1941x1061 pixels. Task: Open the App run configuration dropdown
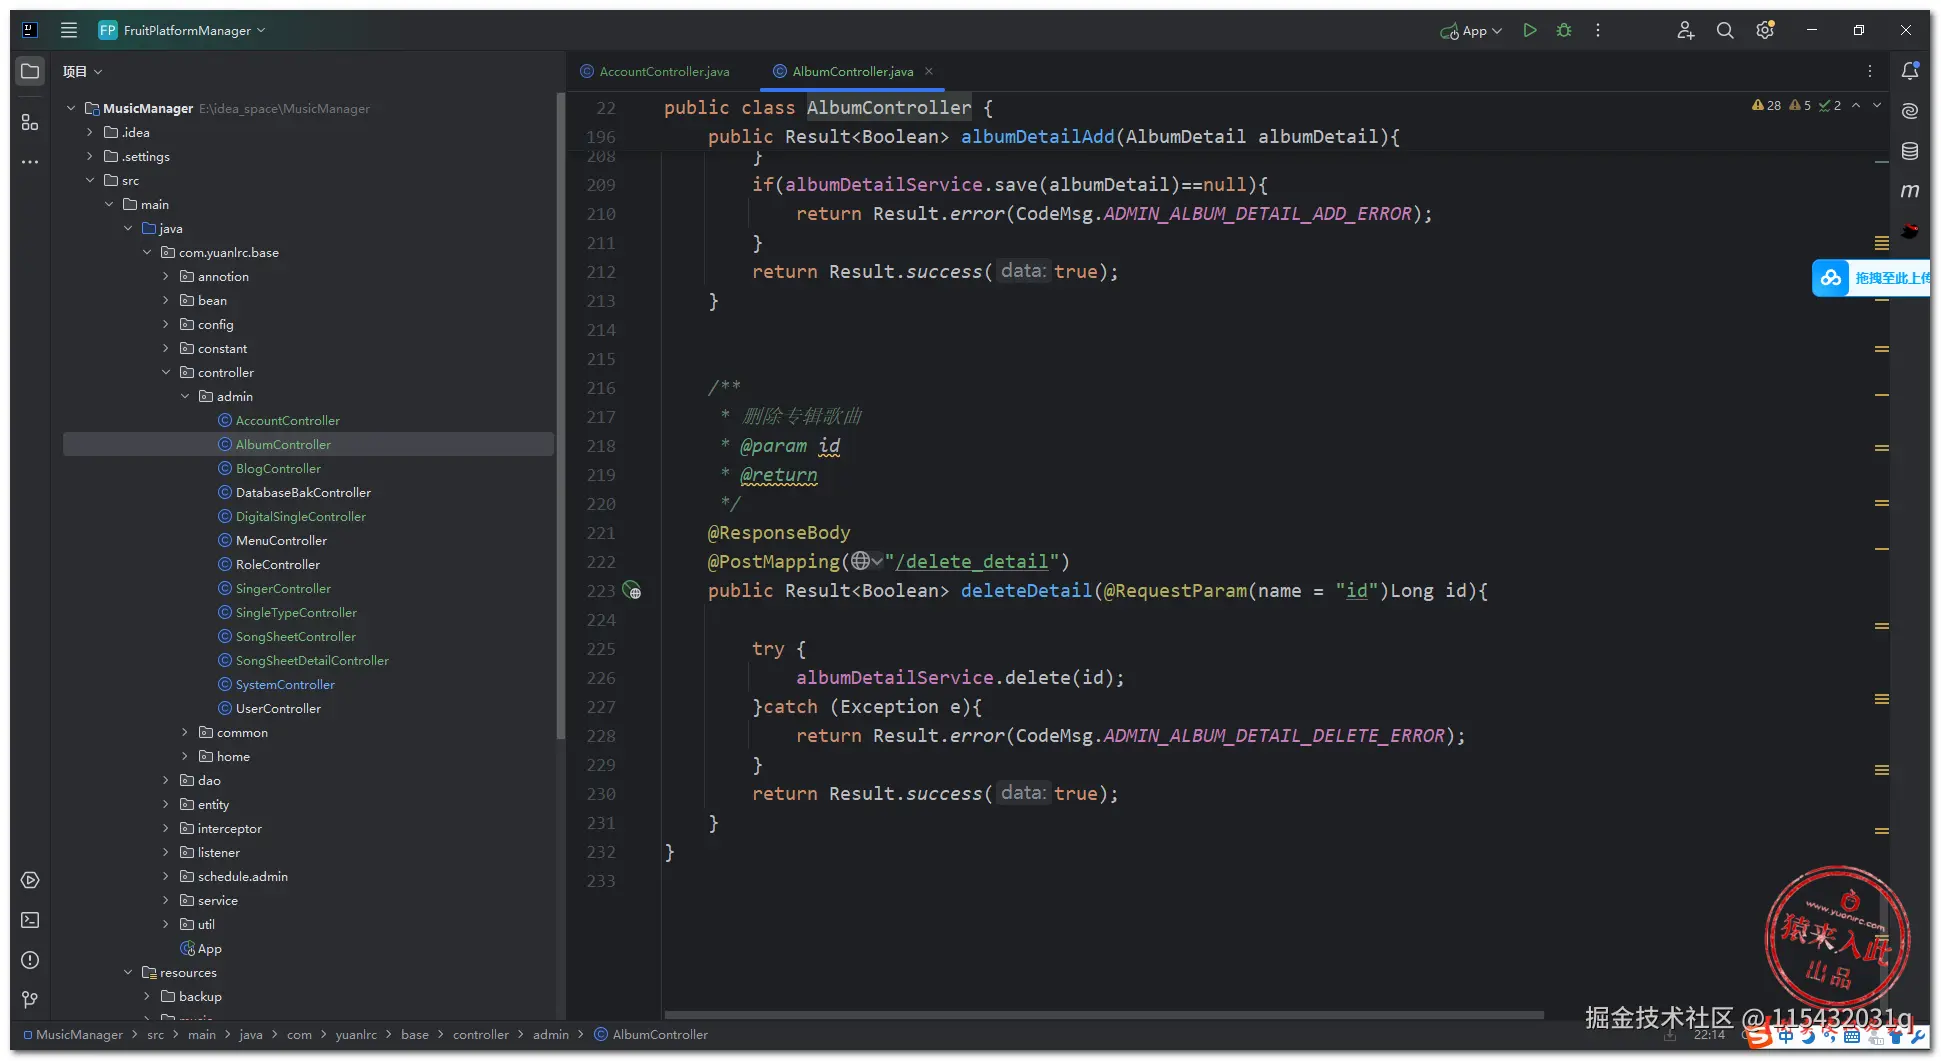tap(1471, 31)
